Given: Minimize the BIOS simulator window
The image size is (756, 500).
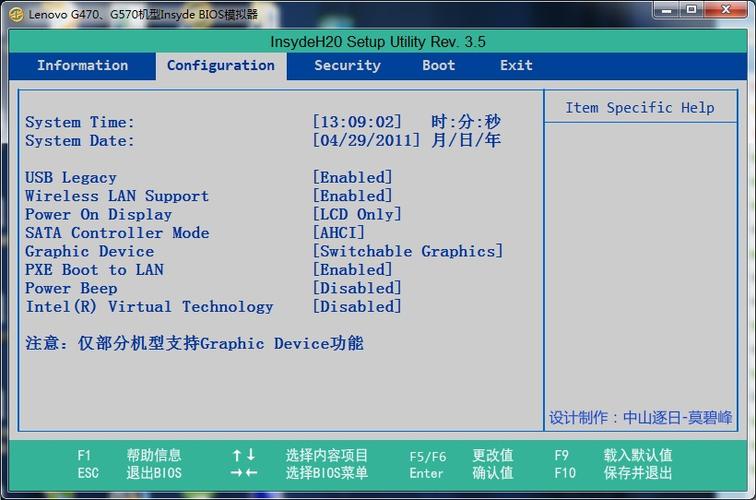Looking at the screenshot, I should [666, 9].
